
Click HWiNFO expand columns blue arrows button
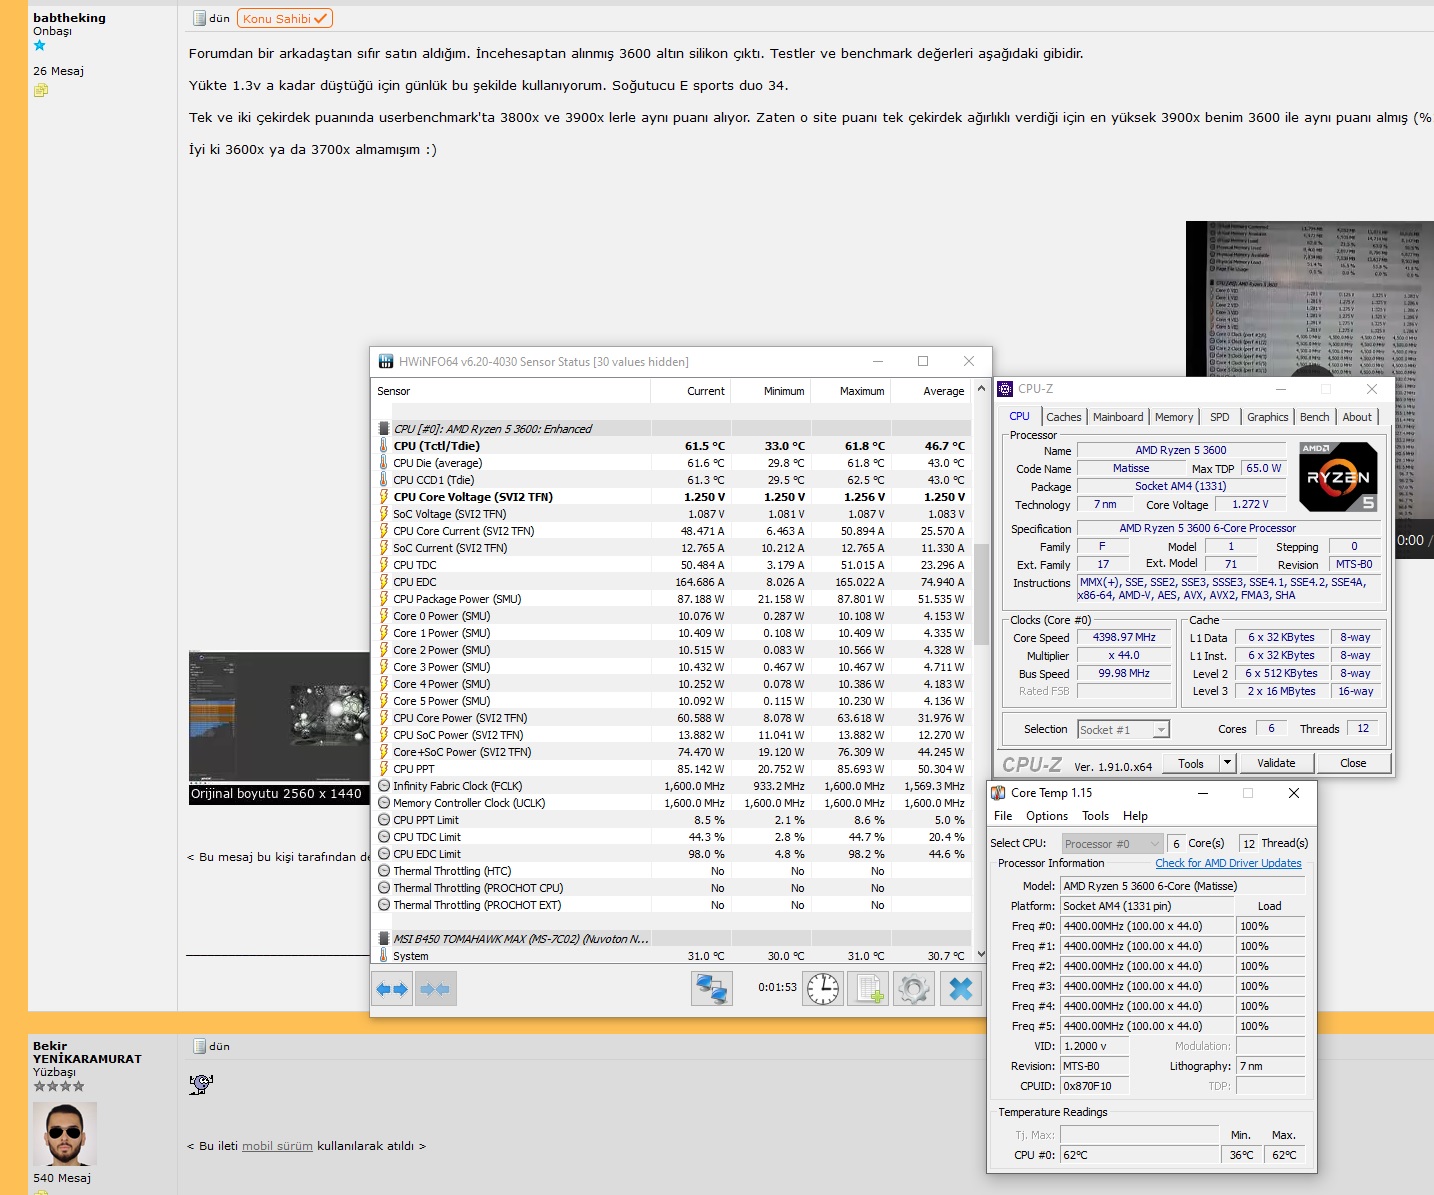tap(392, 989)
